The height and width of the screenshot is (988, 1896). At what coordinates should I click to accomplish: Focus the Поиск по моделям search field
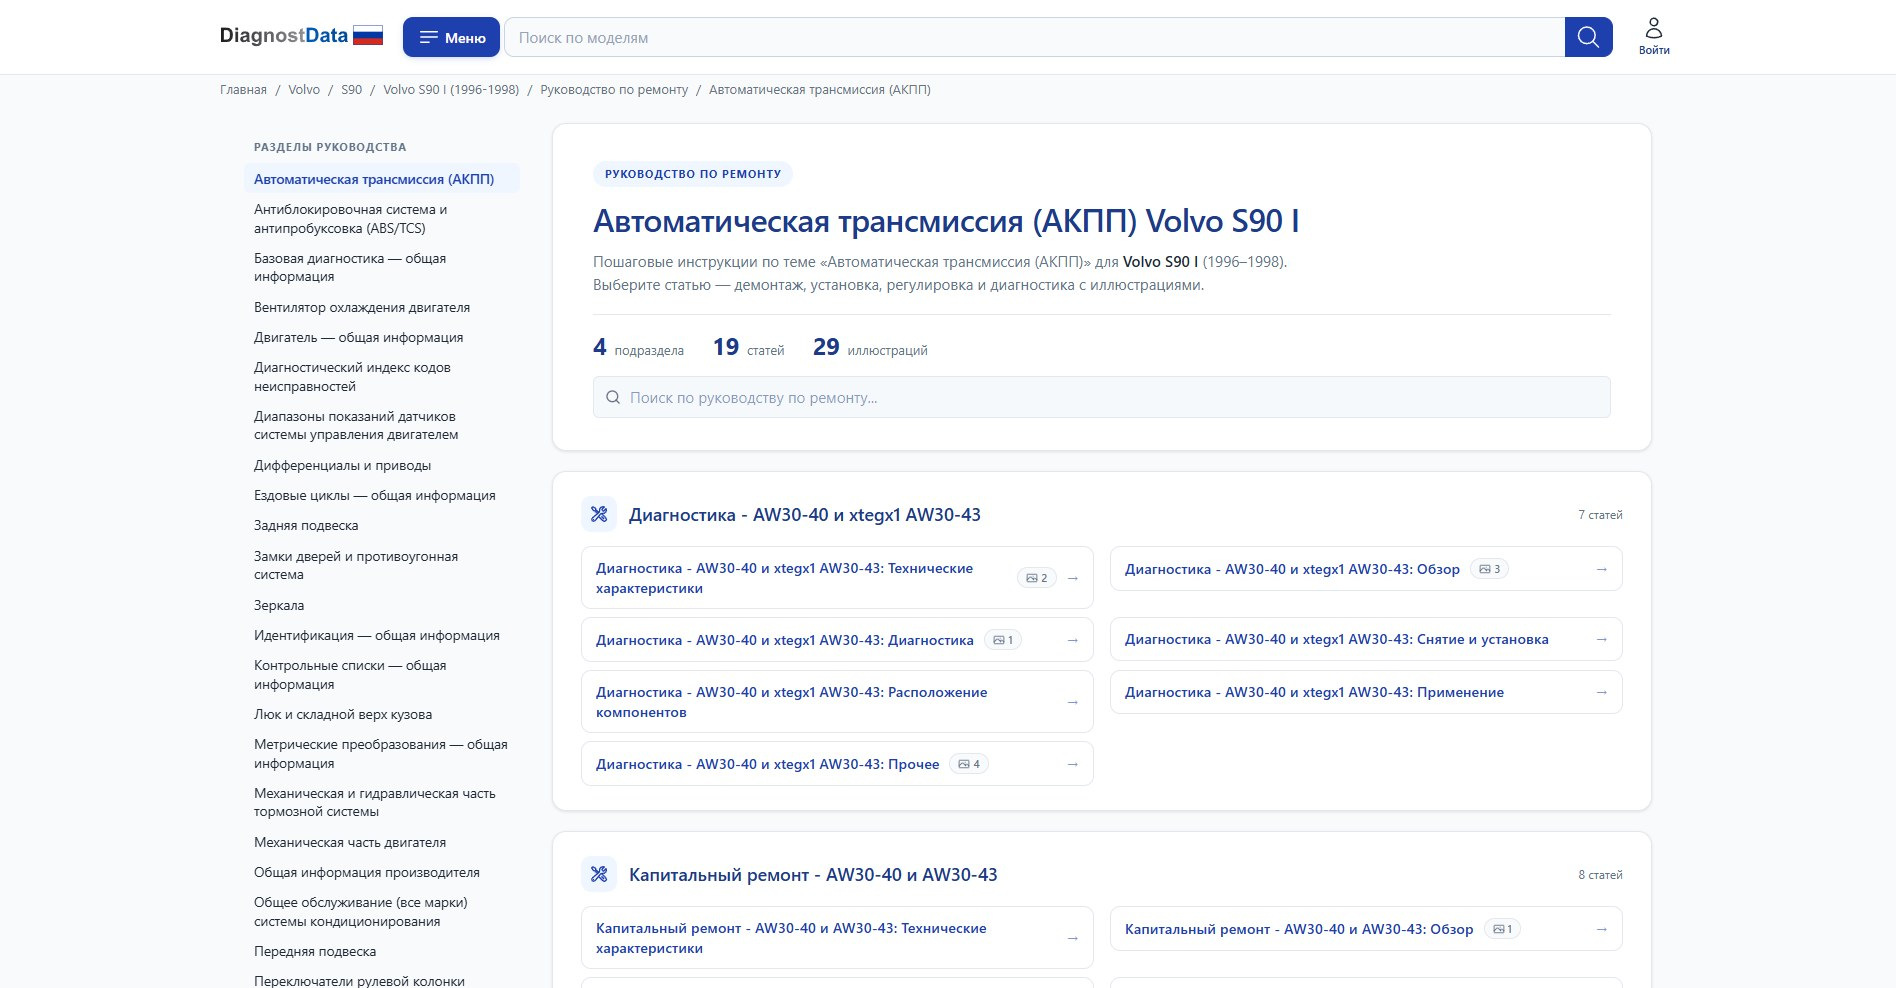(x=1034, y=37)
